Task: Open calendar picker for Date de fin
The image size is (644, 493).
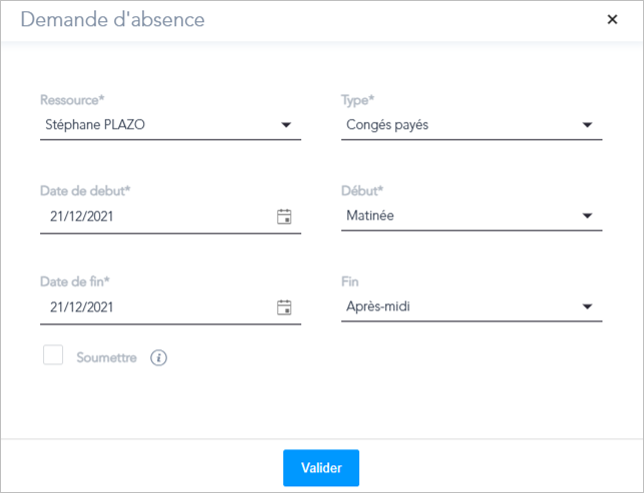Action: click(x=284, y=307)
